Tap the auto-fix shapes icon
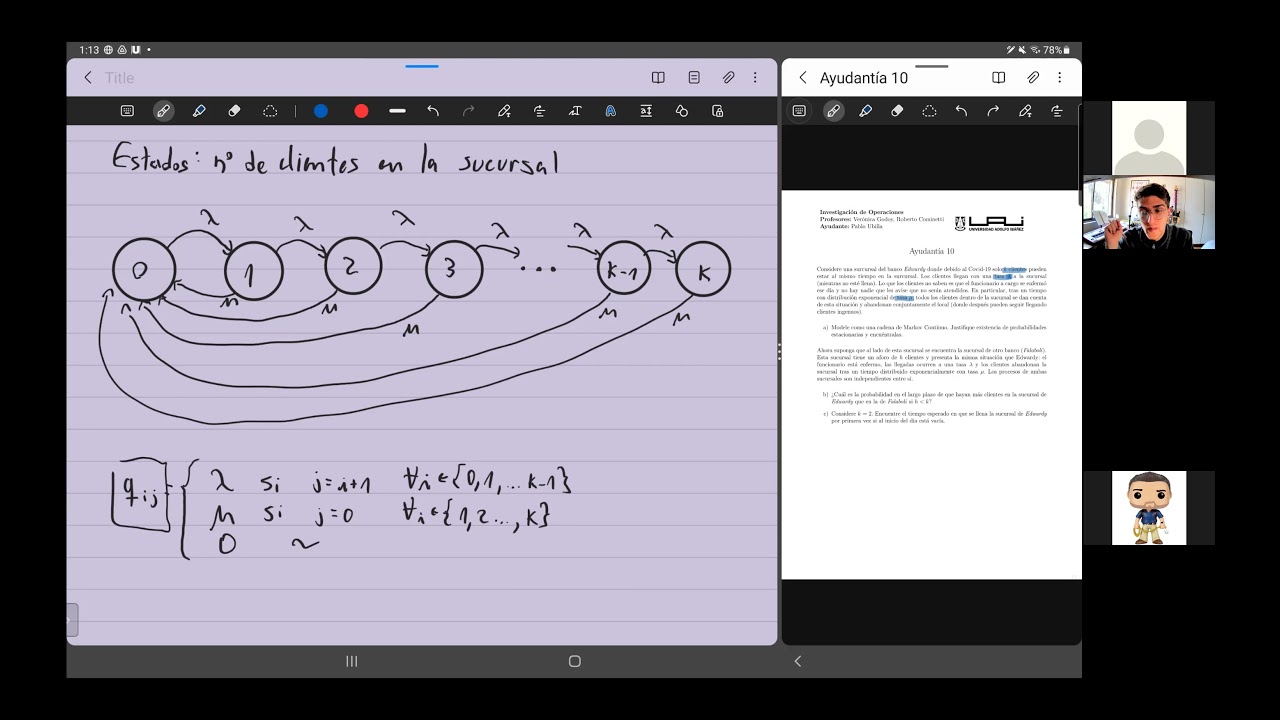 pyautogui.click(x=682, y=111)
